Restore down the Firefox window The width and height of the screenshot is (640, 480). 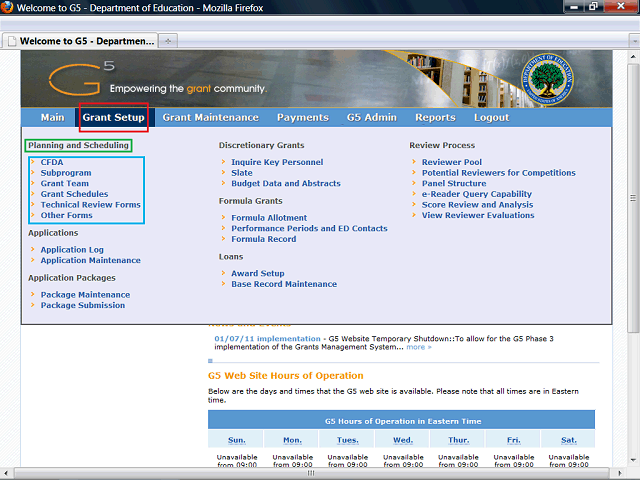593,7
